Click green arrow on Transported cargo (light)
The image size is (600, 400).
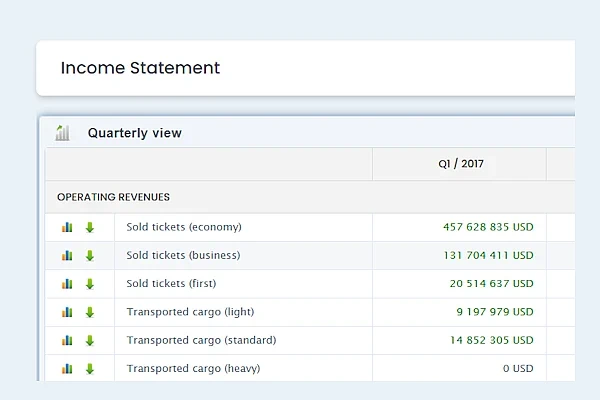click(90, 312)
